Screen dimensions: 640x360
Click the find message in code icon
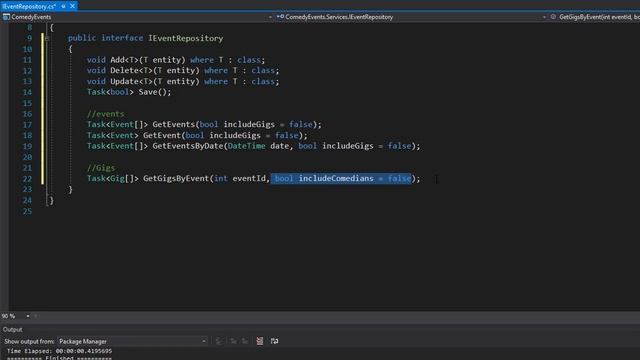click(x=219, y=341)
